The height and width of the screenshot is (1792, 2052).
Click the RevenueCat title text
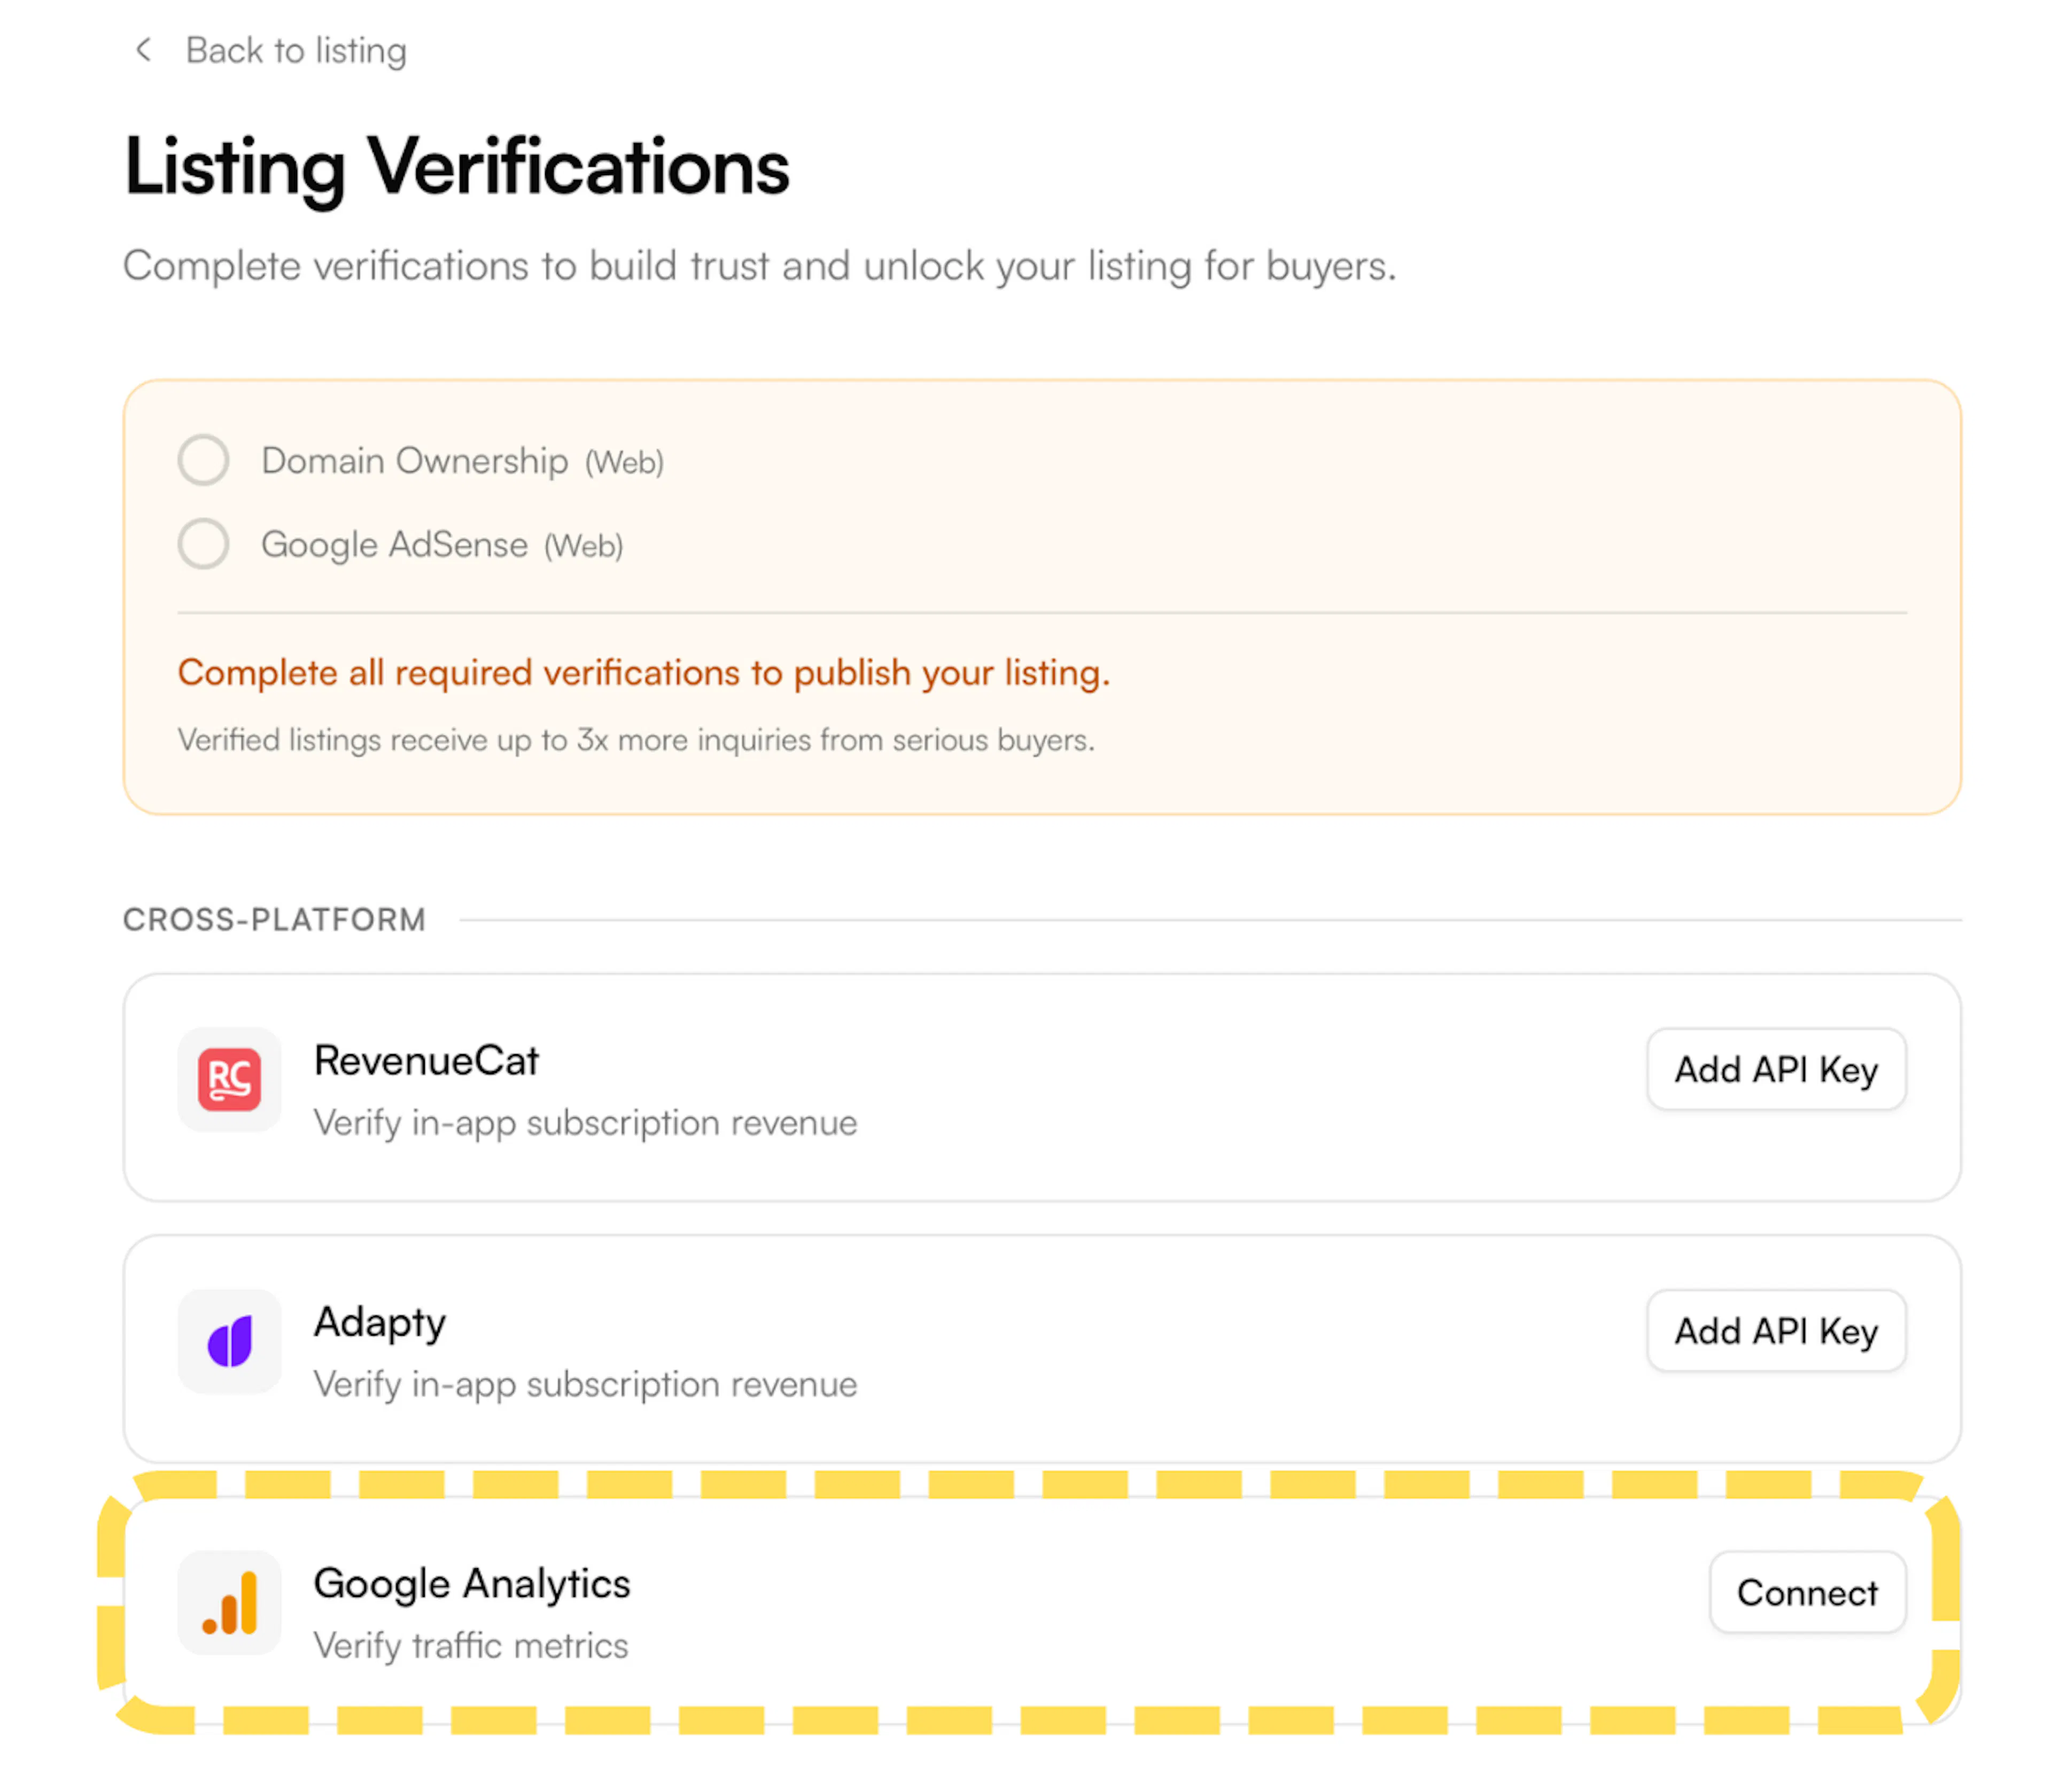point(426,1060)
